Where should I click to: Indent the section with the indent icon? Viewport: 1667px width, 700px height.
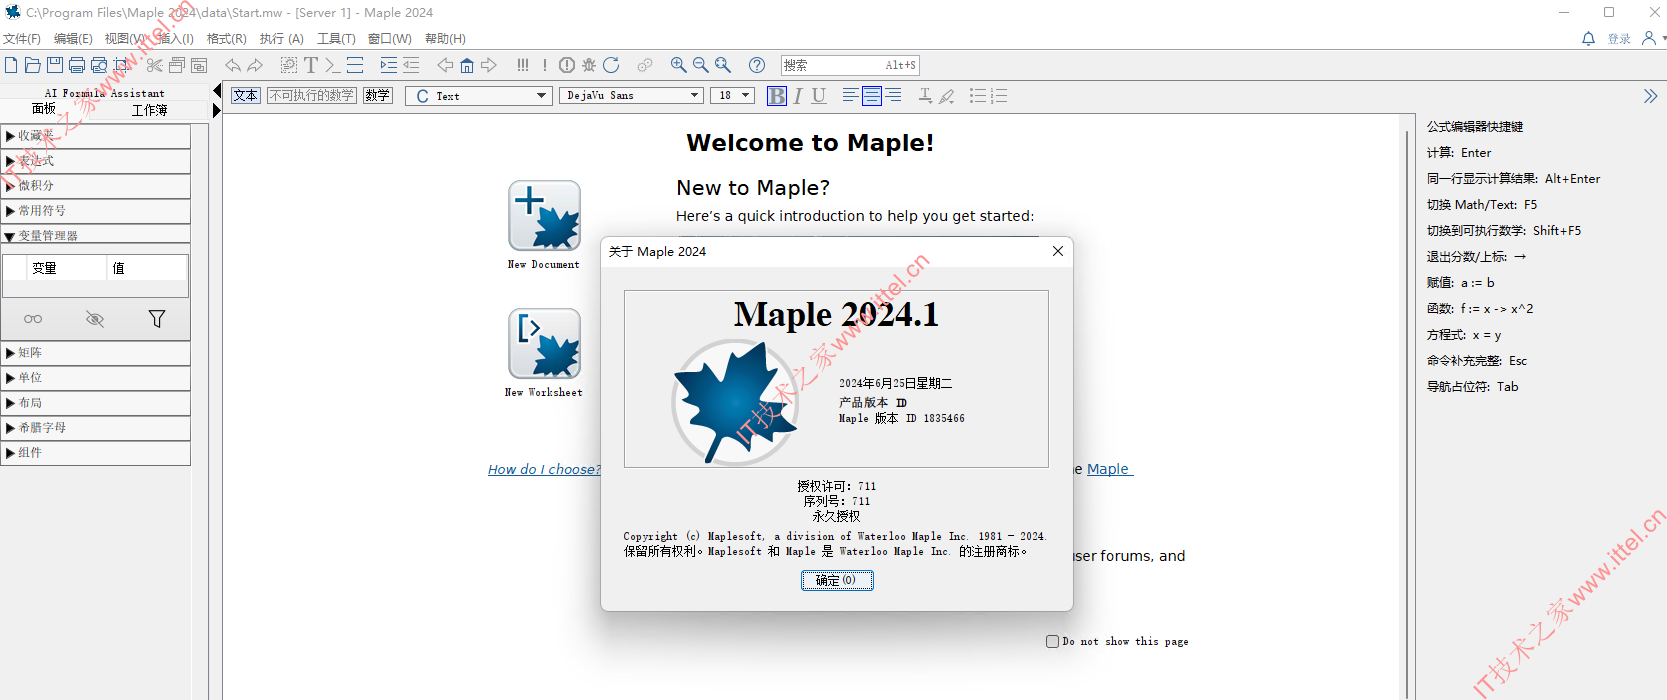[389, 65]
